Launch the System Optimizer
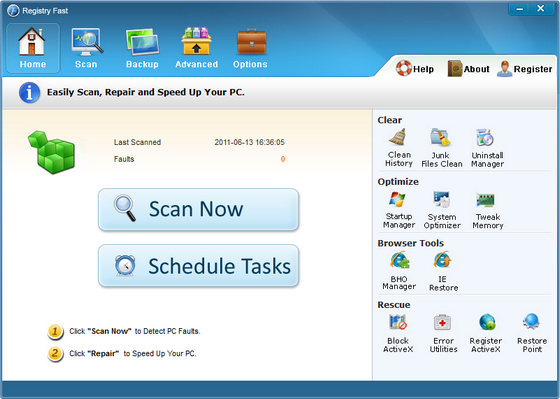This screenshot has height=399, width=560. point(442,210)
